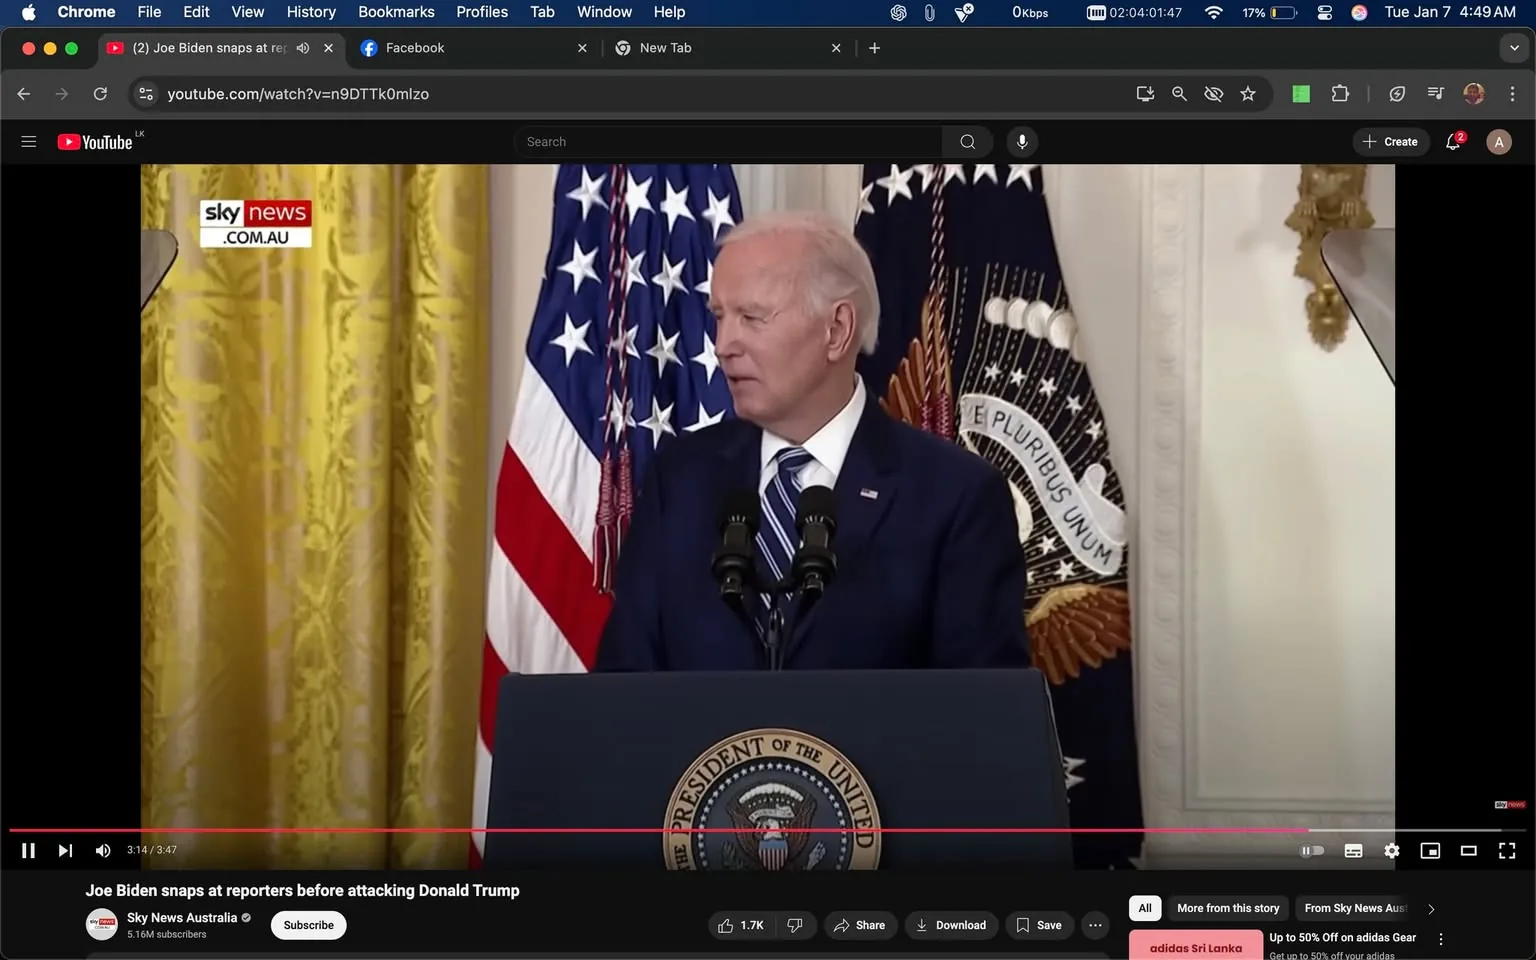The height and width of the screenshot is (960, 1536).
Task: Enter fullscreen mode
Action: (1506, 850)
